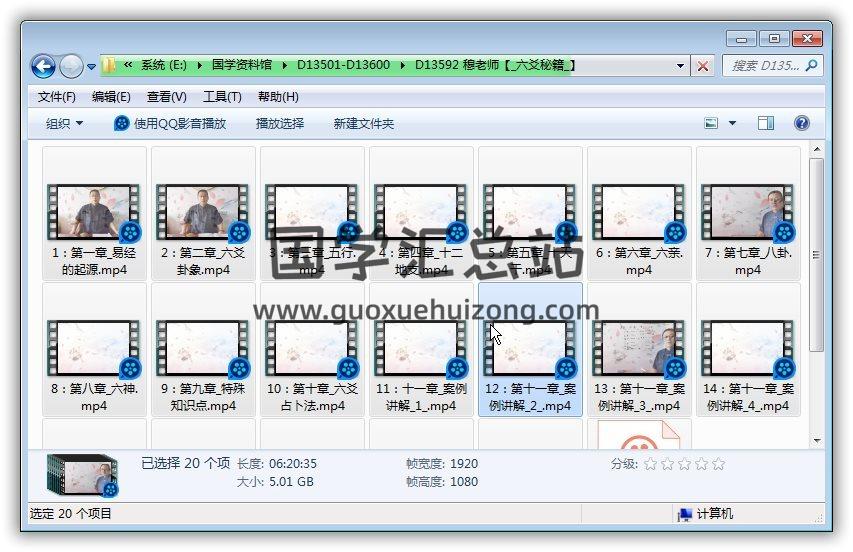Screen dimensions: 853x552
Task: Expand arrow after 系统 (E:) breadcrumb
Action: point(200,66)
